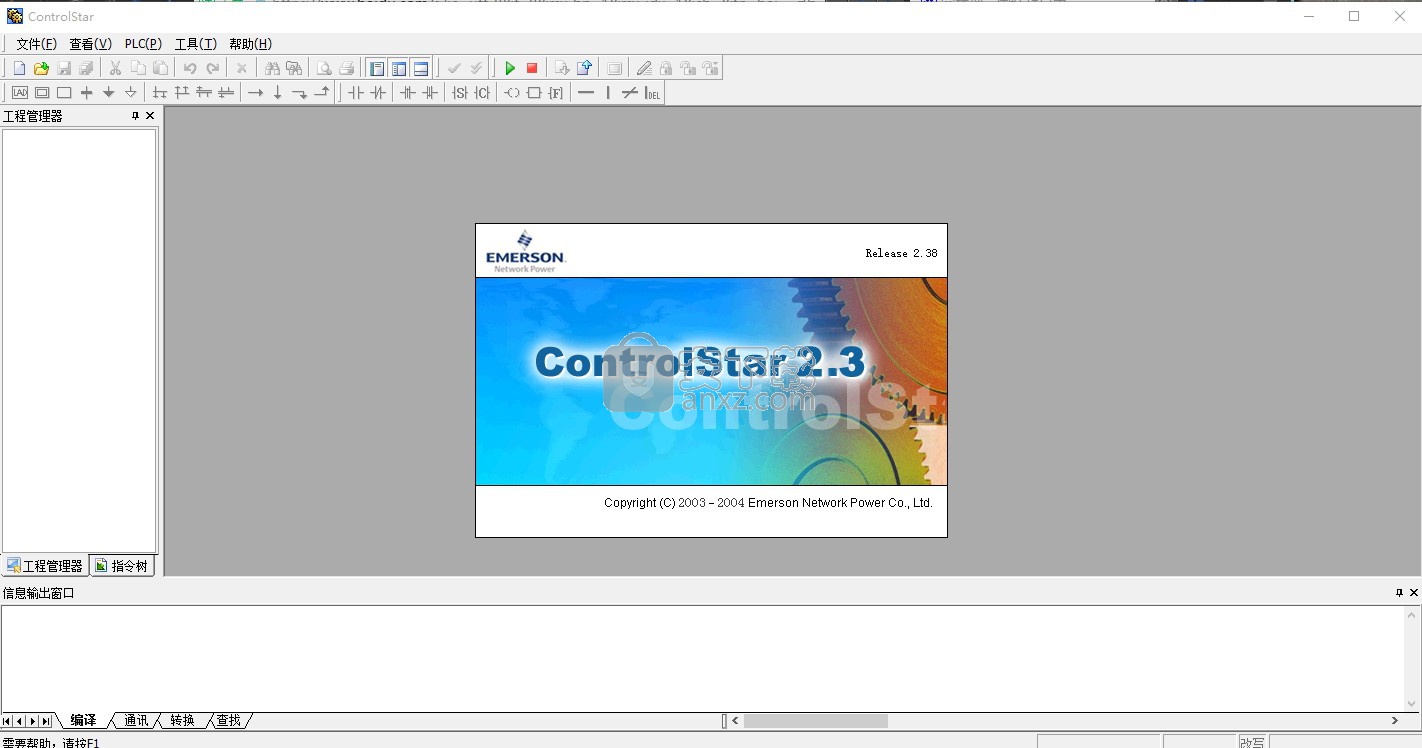This screenshot has height=748, width=1422.
Task: Insert a coil with the parentheses icon
Action: [512, 93]
